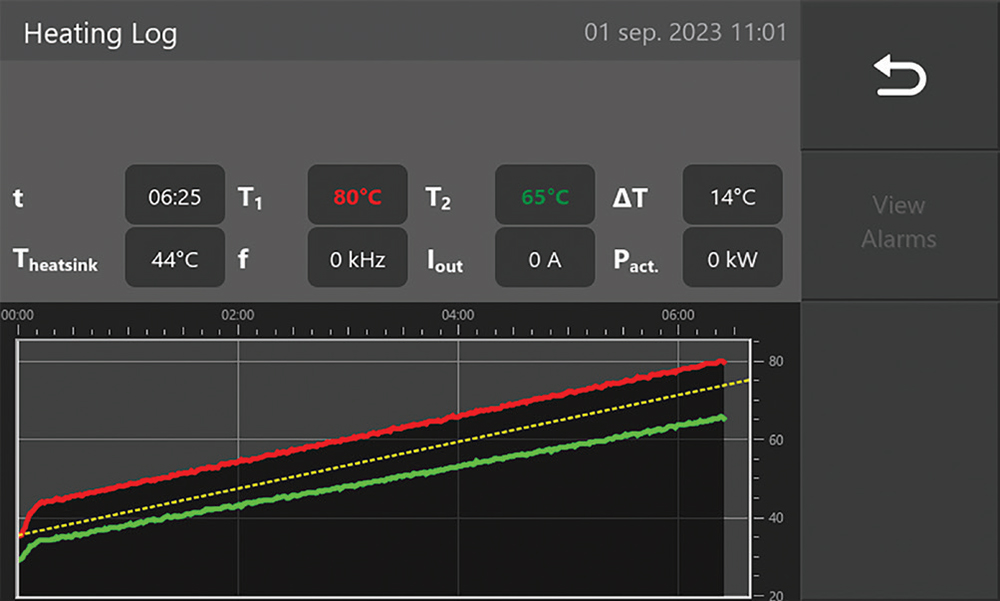Screen dimensions: 1000x601
Task: Click the 06:00 mark on time ruler
Action: point(679,315)
